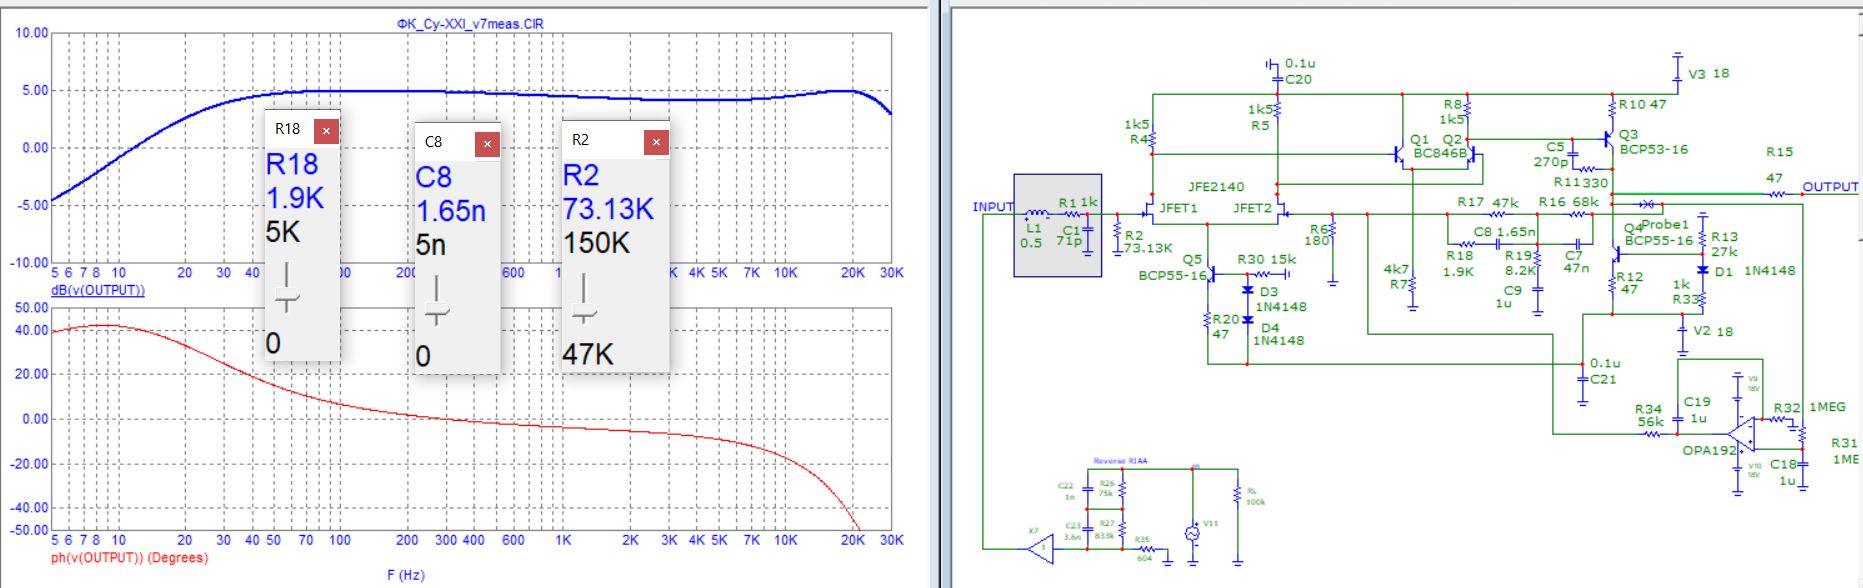Click the 73.13K value in R2 slider dialog
1863x588 pixels.
[x=608, y=209]
